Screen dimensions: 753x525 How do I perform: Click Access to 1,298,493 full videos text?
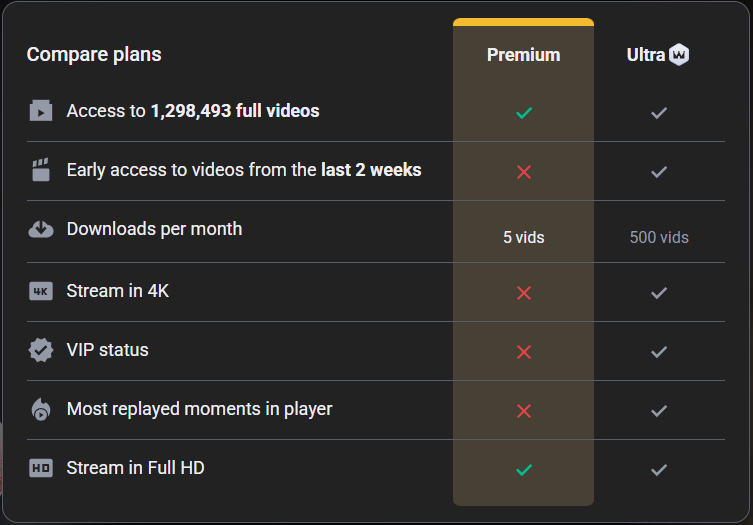(193, 111)
